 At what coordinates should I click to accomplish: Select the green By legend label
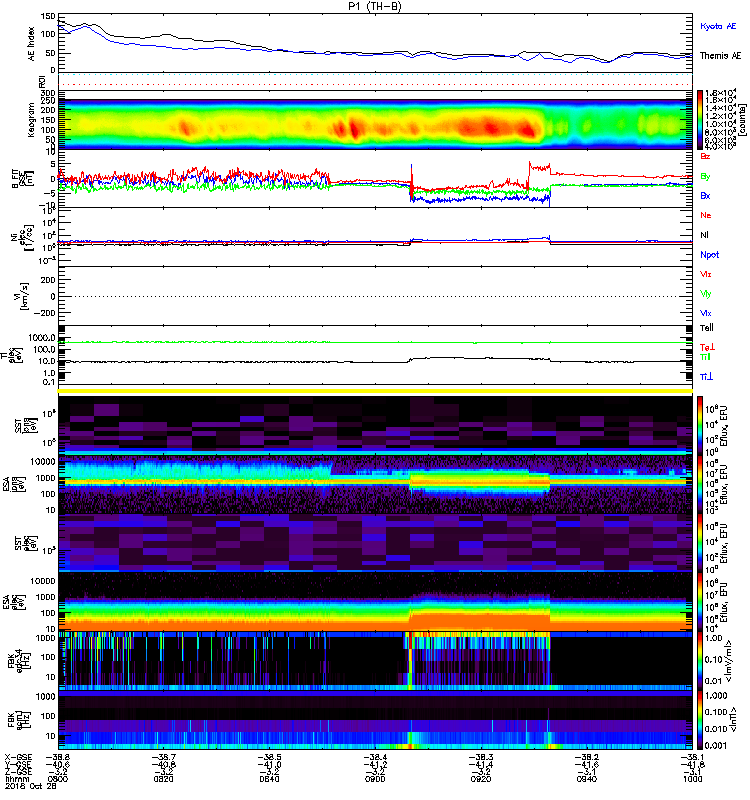[x=705, y=176]
